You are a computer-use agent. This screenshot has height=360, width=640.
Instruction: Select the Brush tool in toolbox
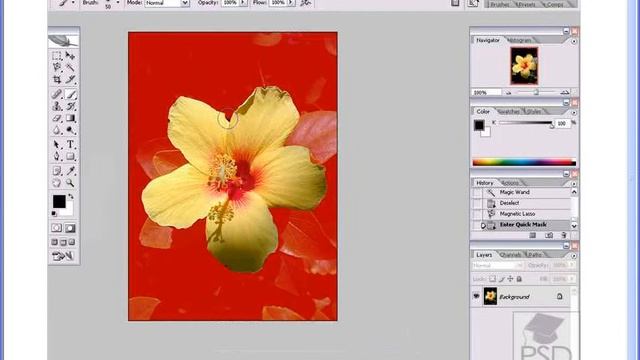click(x=70, y=94)
